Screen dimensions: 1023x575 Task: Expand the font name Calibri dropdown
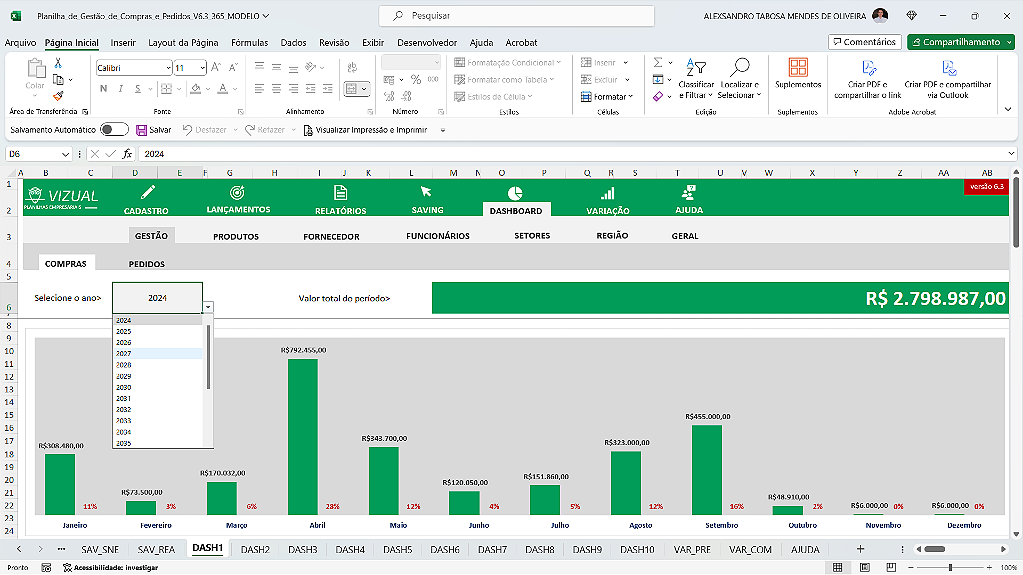click(167, 68)
